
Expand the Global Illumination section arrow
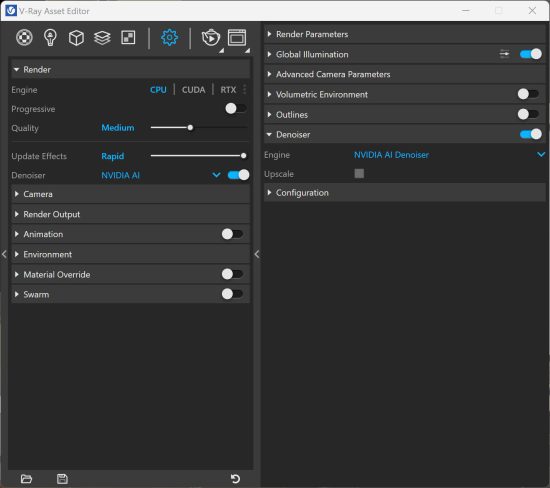click(x=269, y=54)
